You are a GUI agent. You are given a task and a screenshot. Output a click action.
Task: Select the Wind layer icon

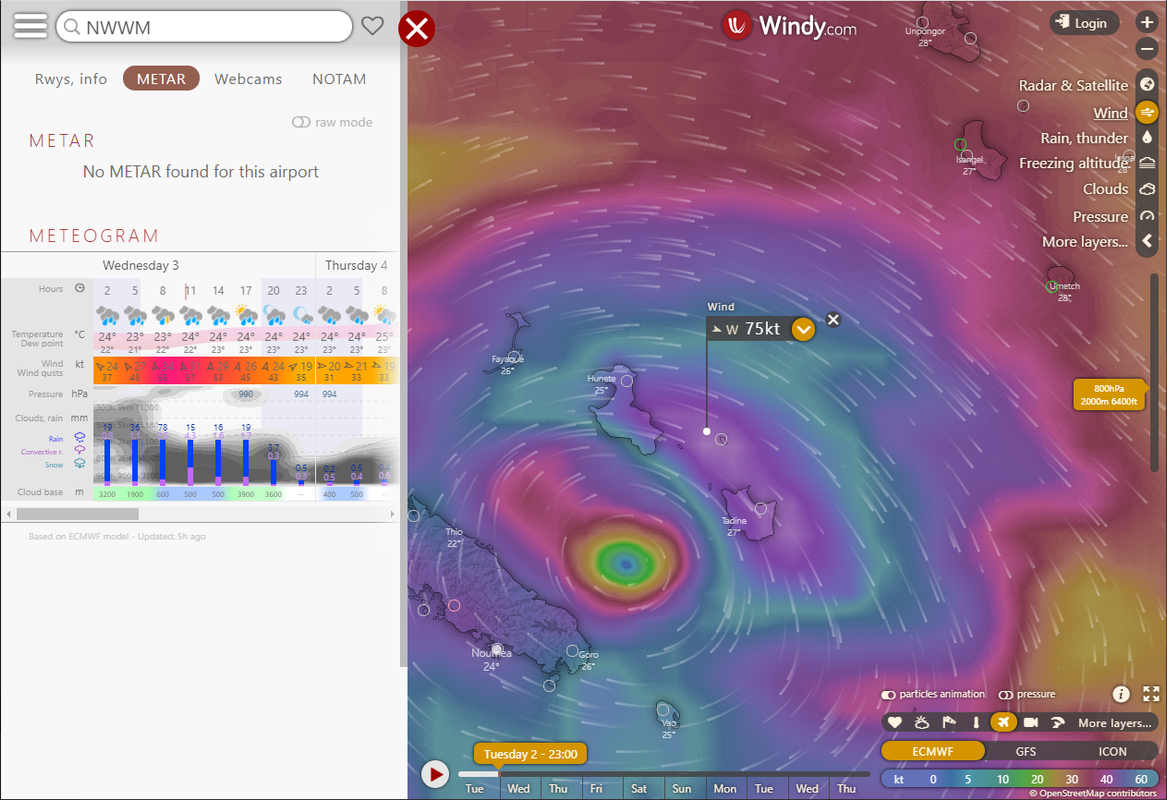pos(1147,113)
